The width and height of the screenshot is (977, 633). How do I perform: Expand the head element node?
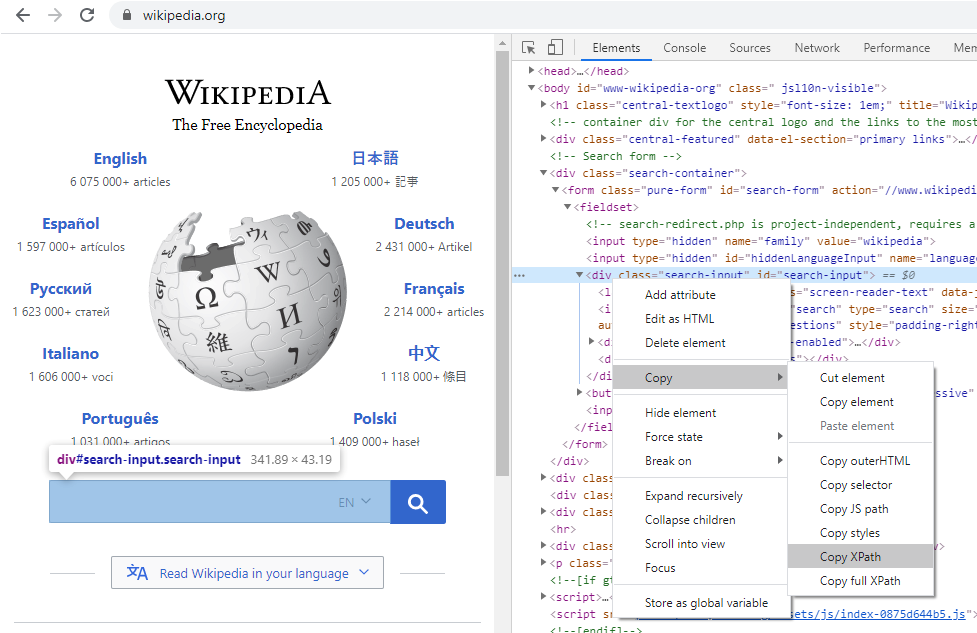pos(532,72)
